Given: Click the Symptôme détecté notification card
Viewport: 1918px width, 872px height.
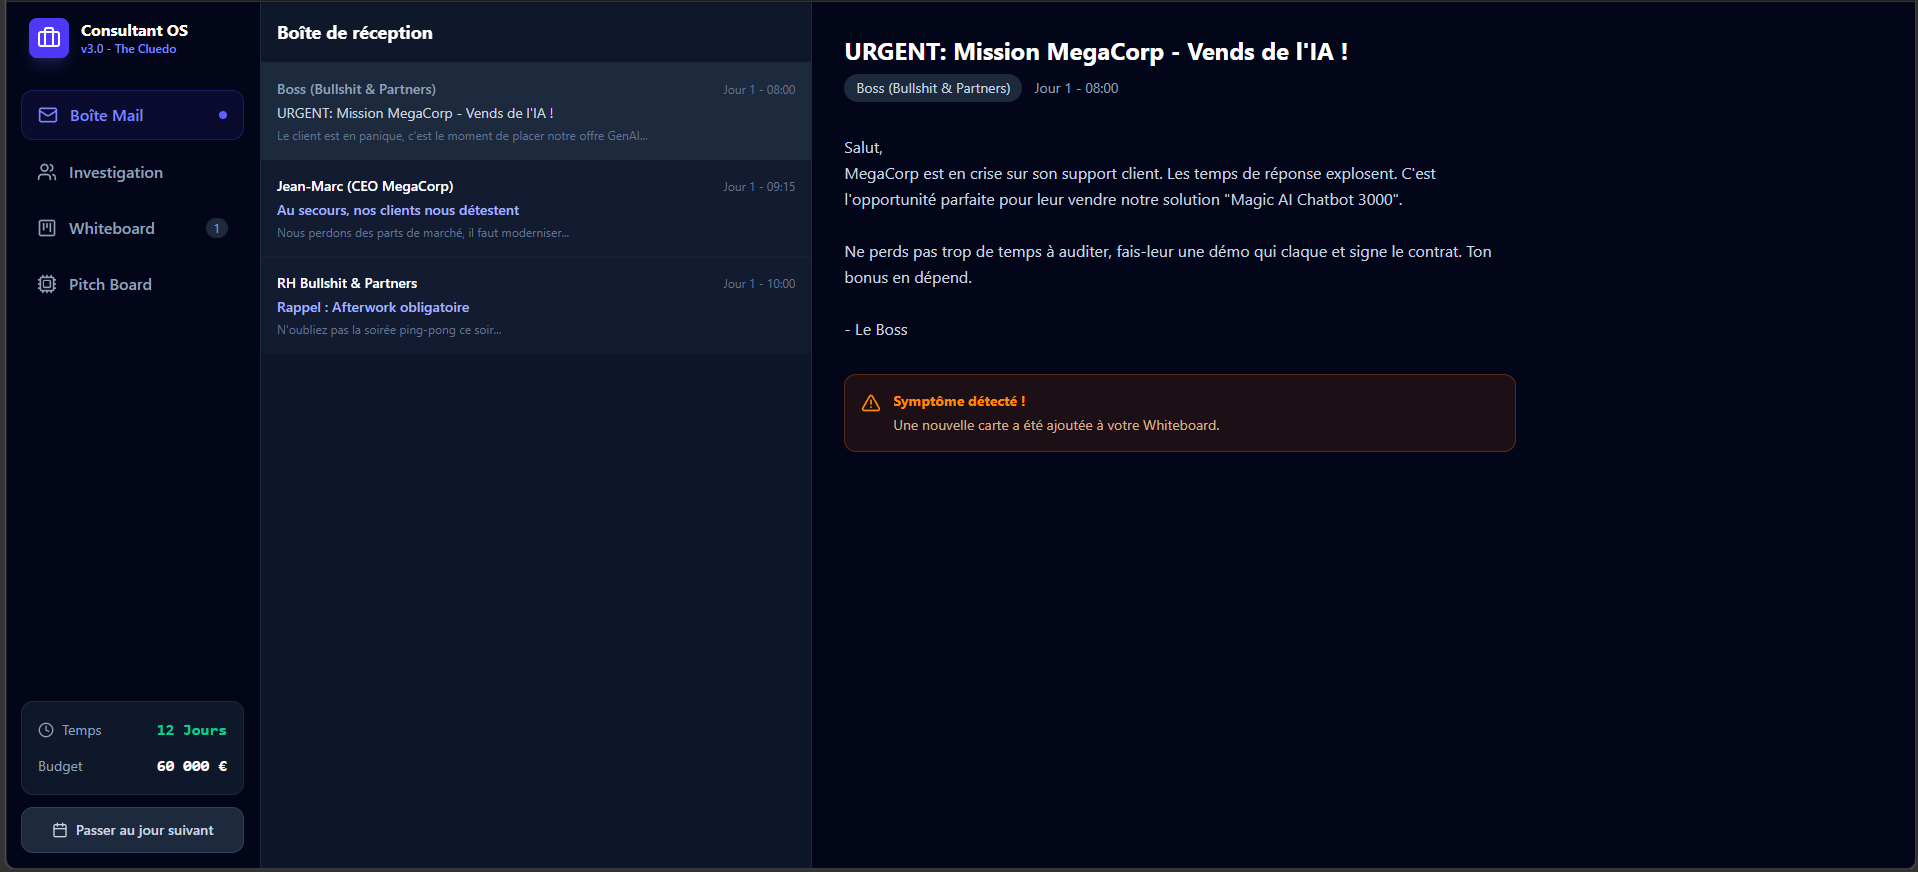Looking at the screenshot, I should [x=1180, y=413].
